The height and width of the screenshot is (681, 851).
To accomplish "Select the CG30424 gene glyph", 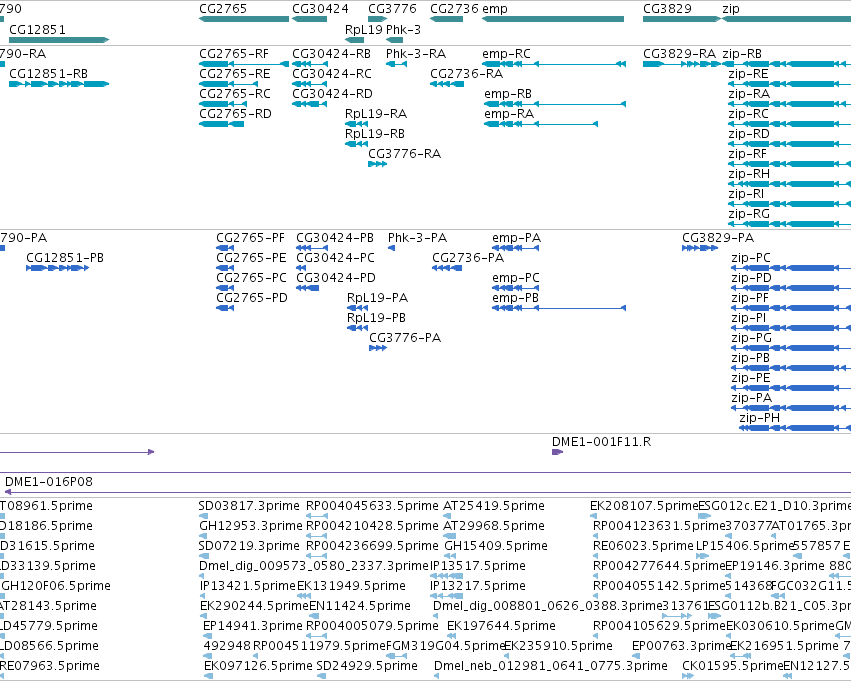I will tap(309, 19).
